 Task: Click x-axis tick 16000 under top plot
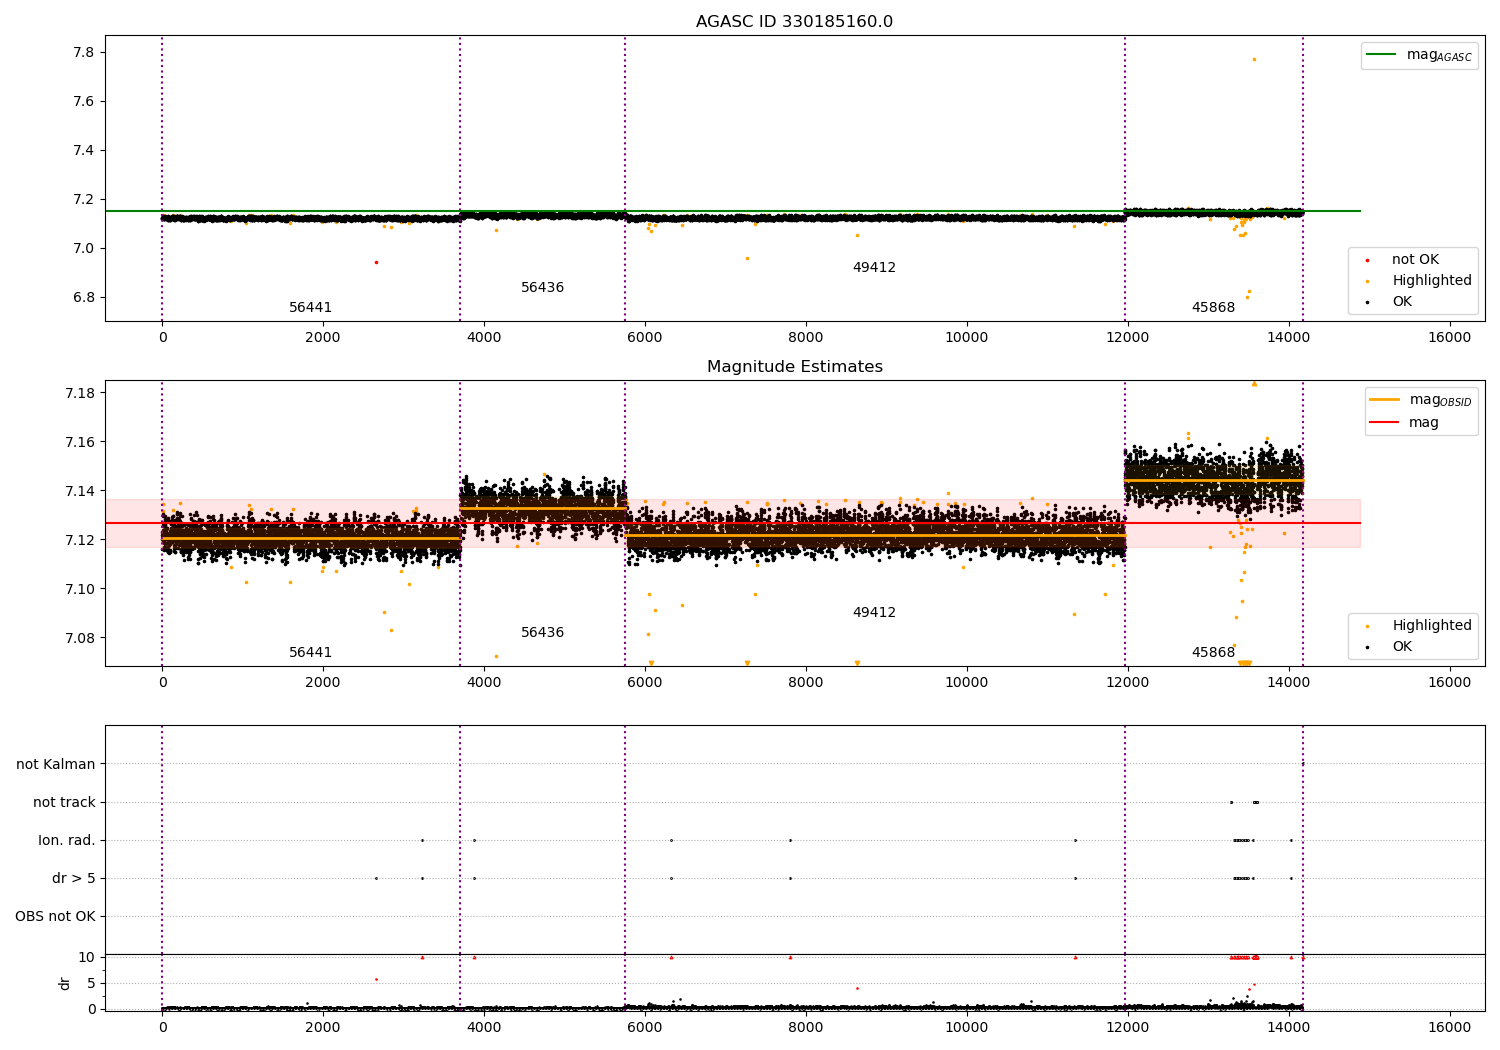point(1450,338)
